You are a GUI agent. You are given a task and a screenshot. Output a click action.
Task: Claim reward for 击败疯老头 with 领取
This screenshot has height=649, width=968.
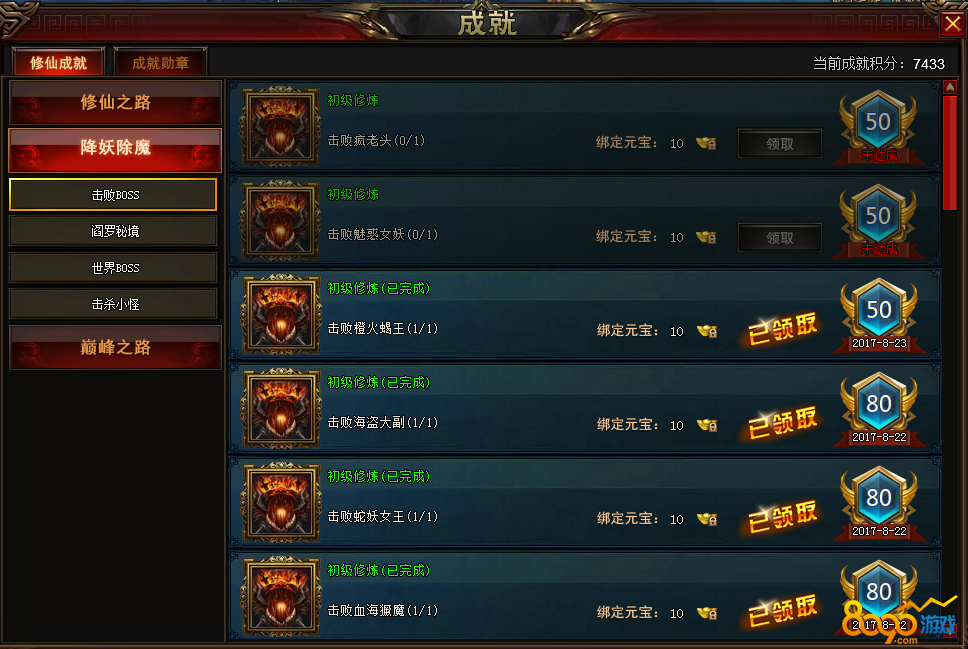click(780, 144)
